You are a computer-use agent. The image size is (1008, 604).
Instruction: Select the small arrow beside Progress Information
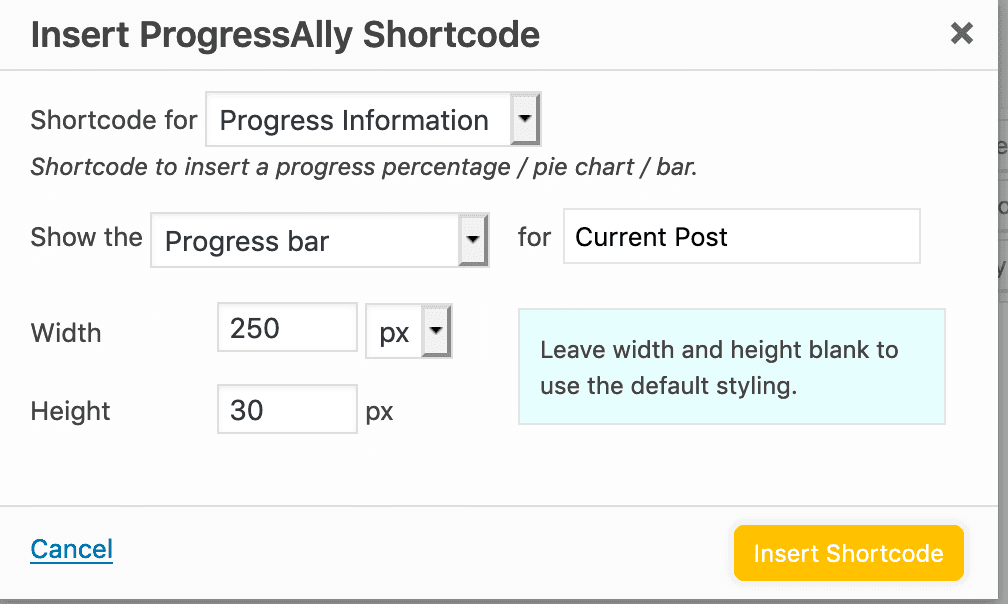[x=526, y=119]
